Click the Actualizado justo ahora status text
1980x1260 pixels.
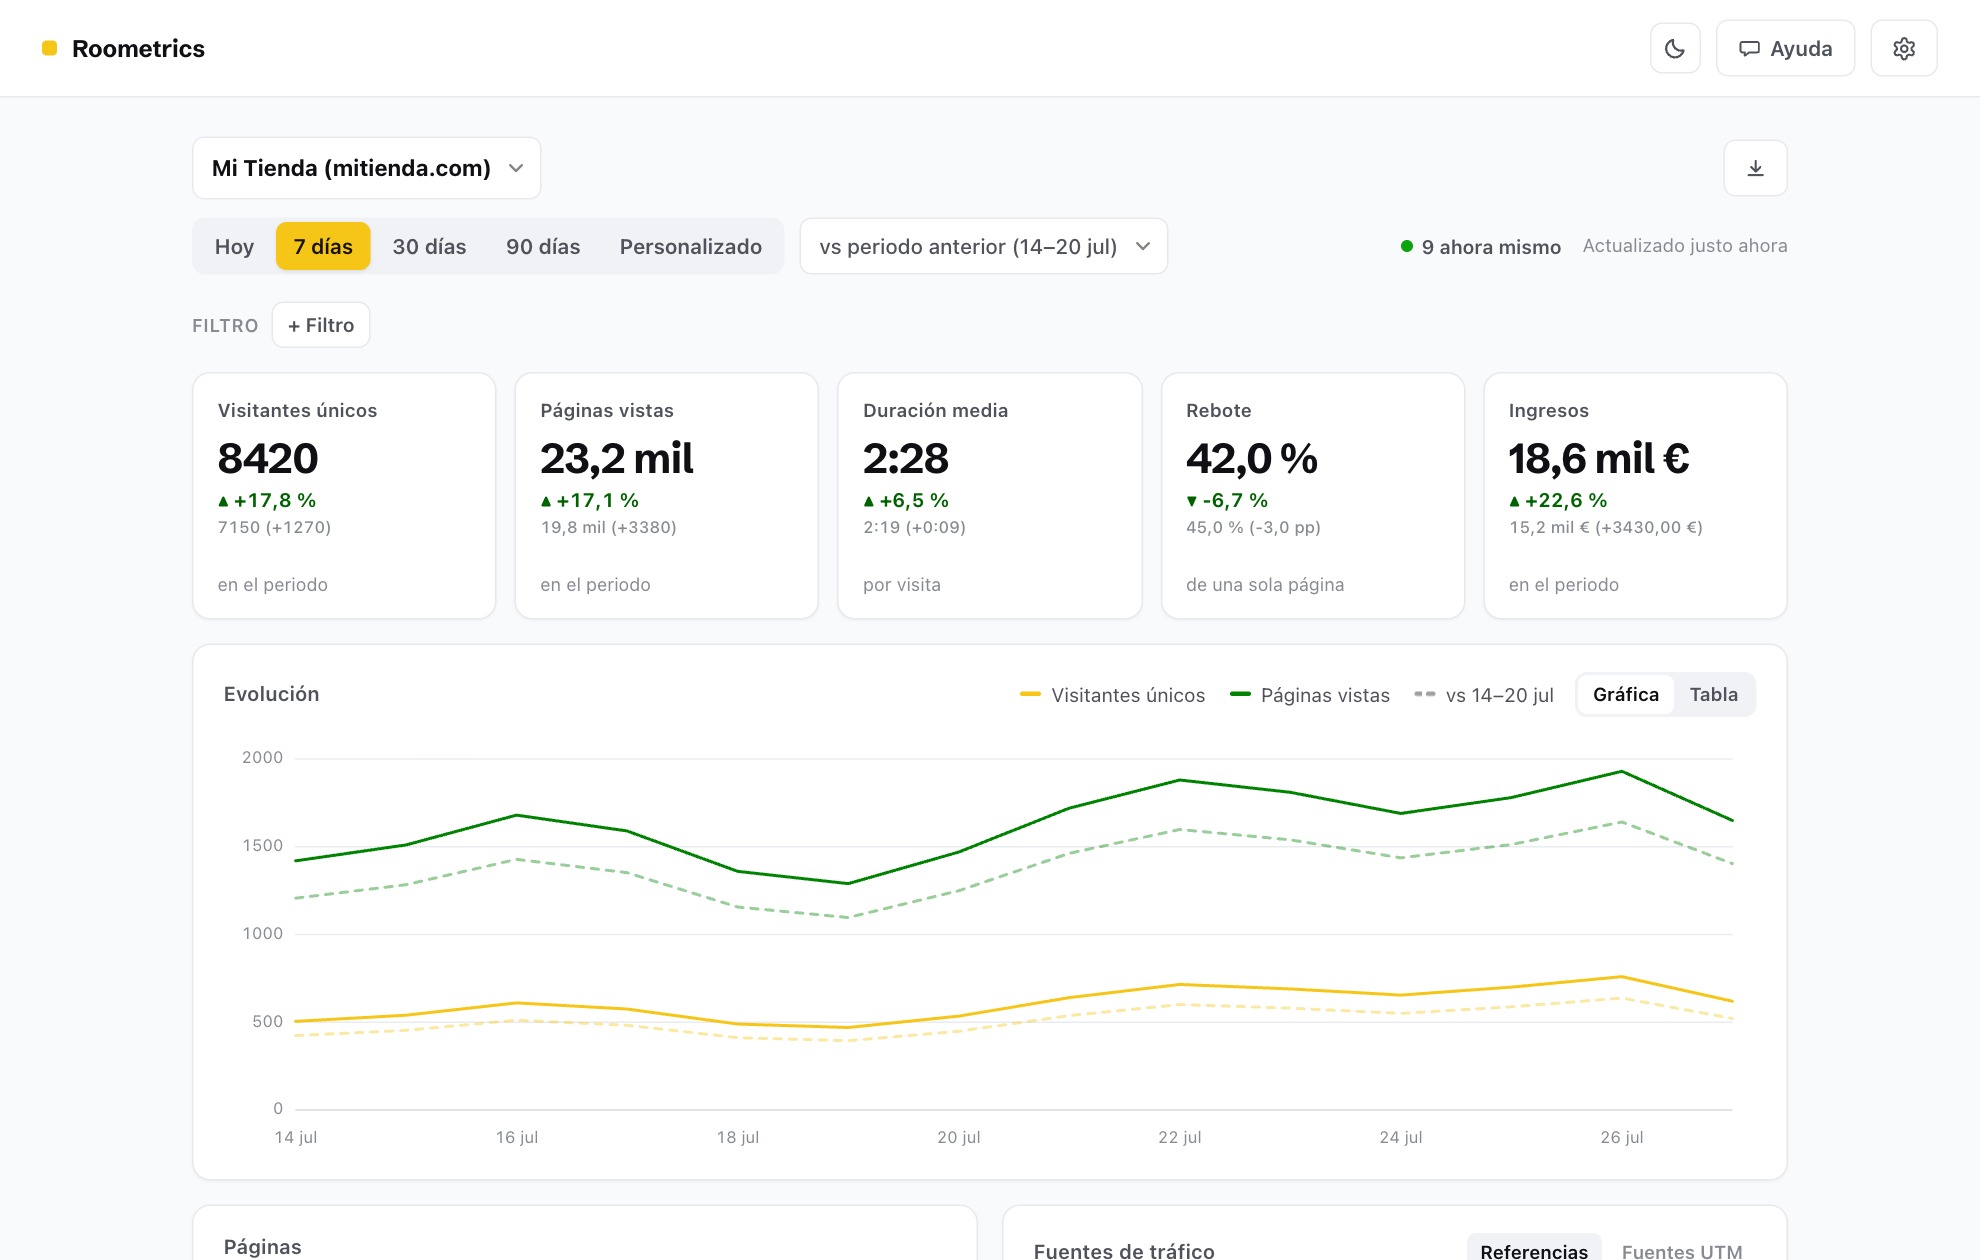point(1685,246)
